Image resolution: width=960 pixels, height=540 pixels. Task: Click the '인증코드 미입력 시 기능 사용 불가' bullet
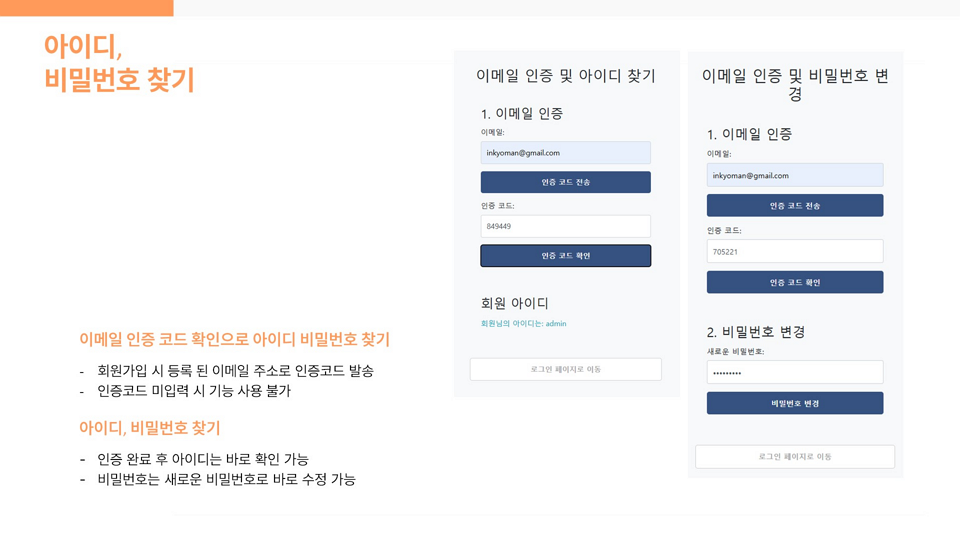194,391
